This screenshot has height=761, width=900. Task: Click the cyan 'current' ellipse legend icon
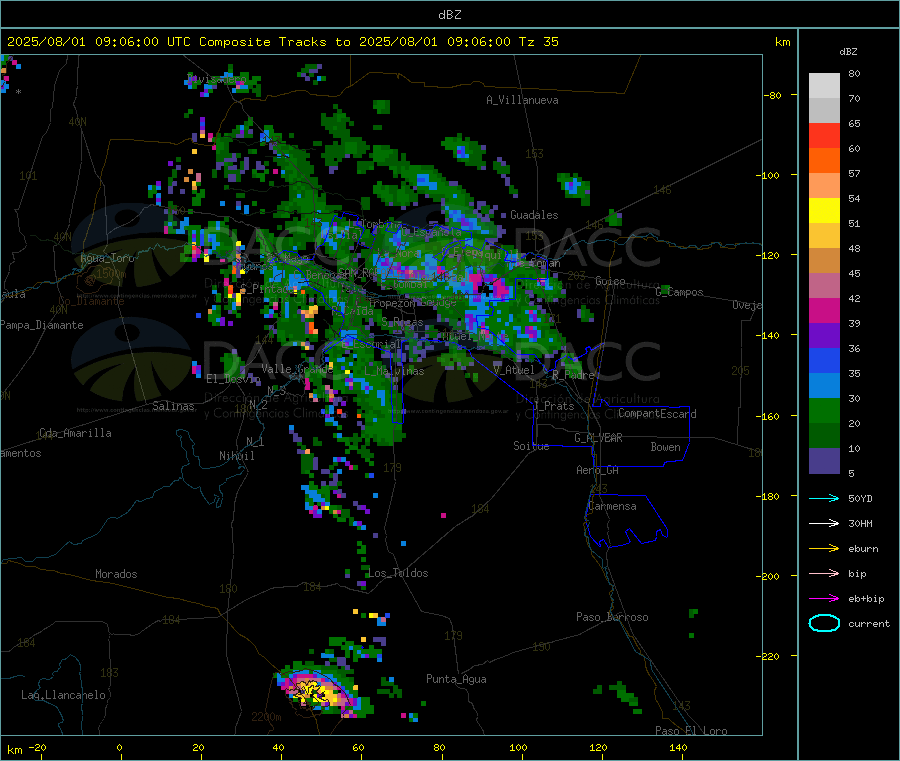coord(824,623)
